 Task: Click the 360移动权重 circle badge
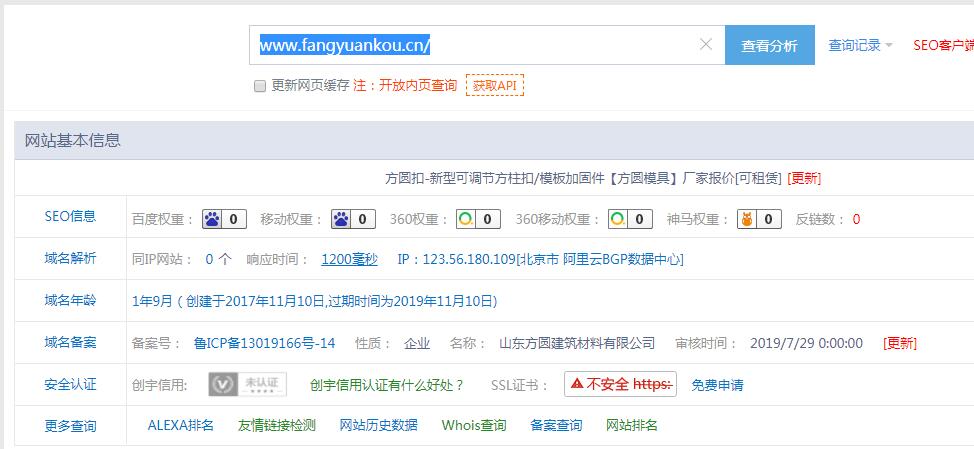pyautogui.click(x=630, y=219)
